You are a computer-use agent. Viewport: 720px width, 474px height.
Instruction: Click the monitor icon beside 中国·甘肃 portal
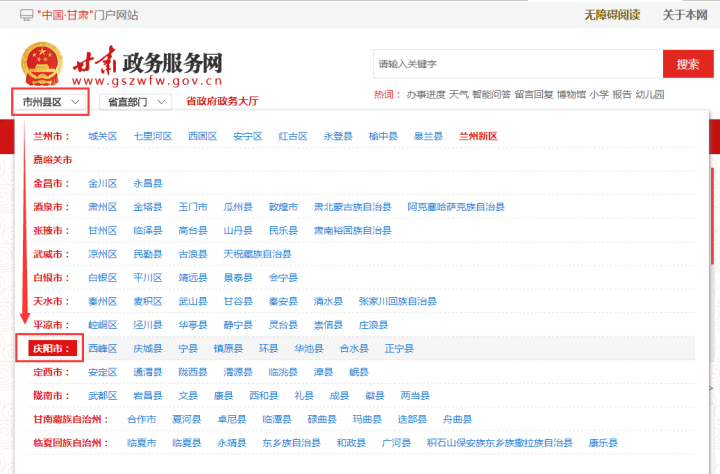[26, 15]
